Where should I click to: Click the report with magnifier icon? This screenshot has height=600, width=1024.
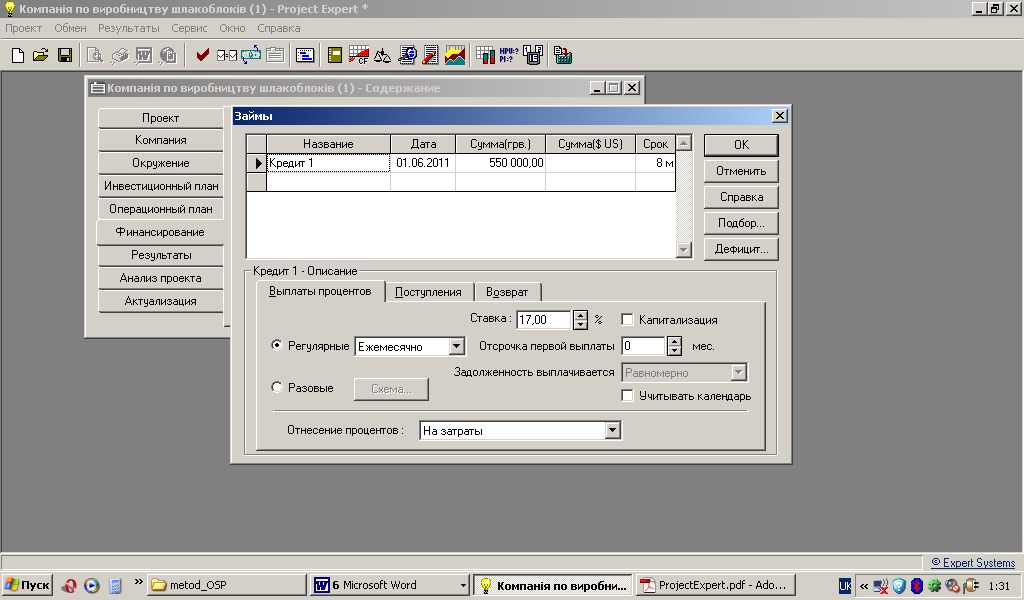coord(407,55)
